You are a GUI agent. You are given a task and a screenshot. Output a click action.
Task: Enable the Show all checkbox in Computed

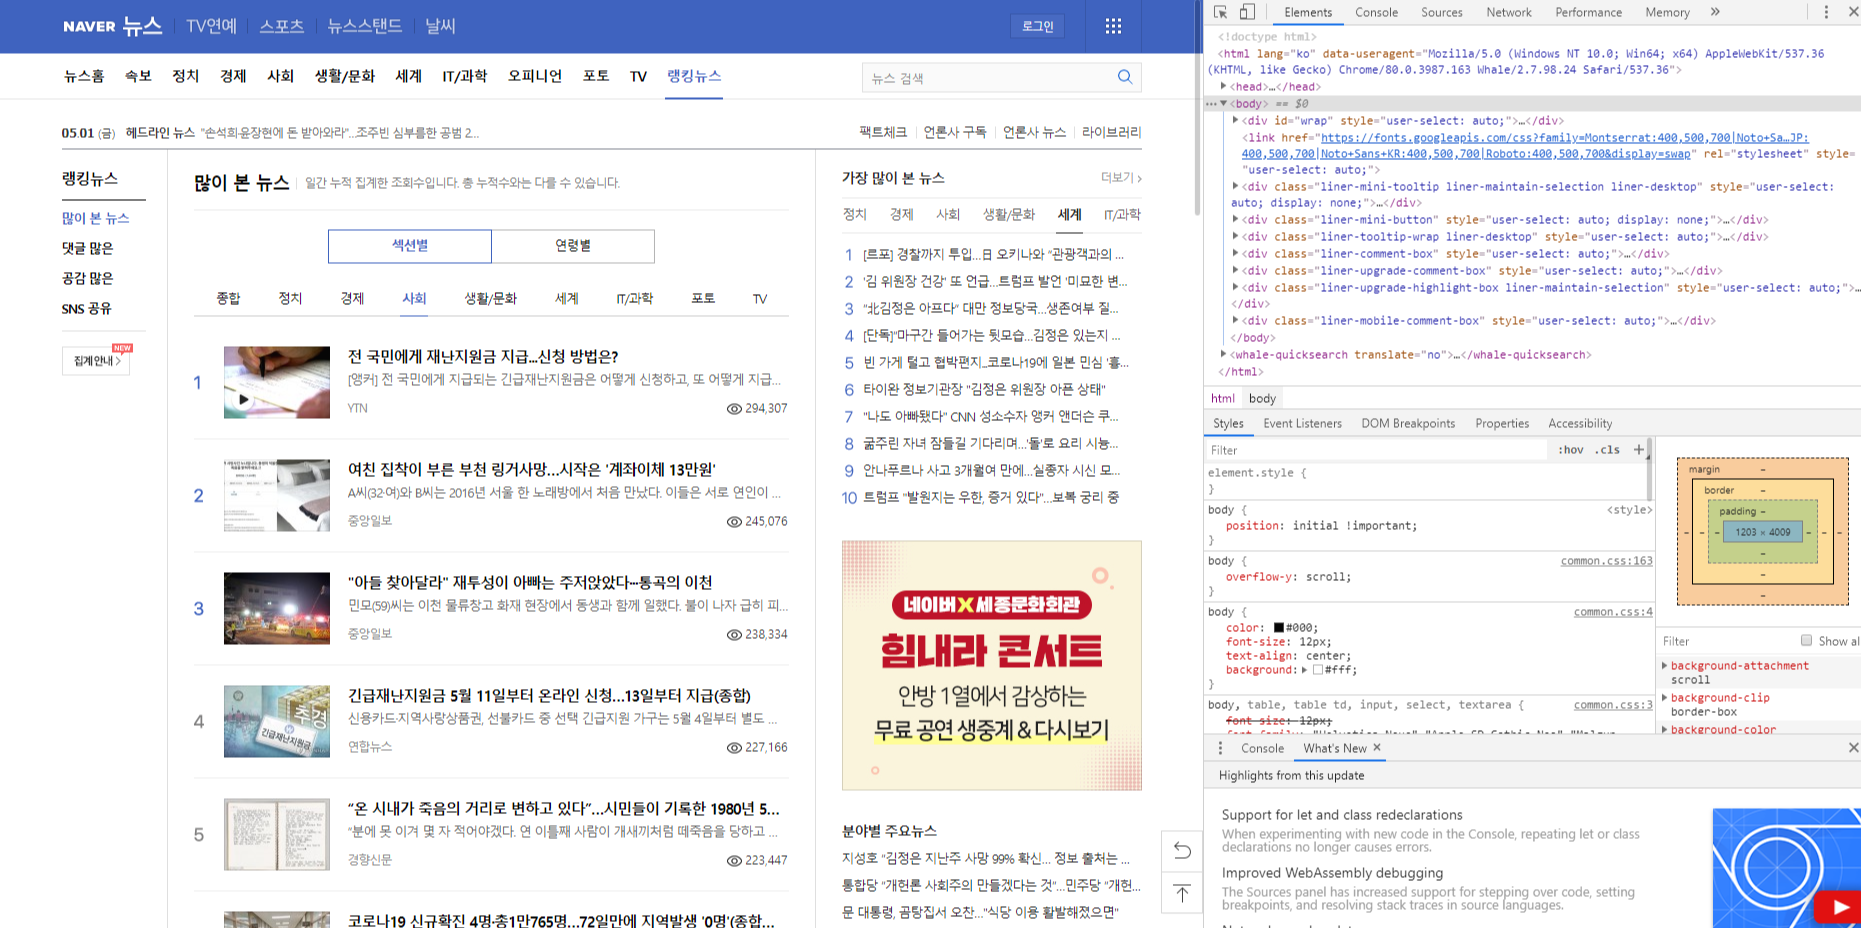click(x=1806, y=641)
